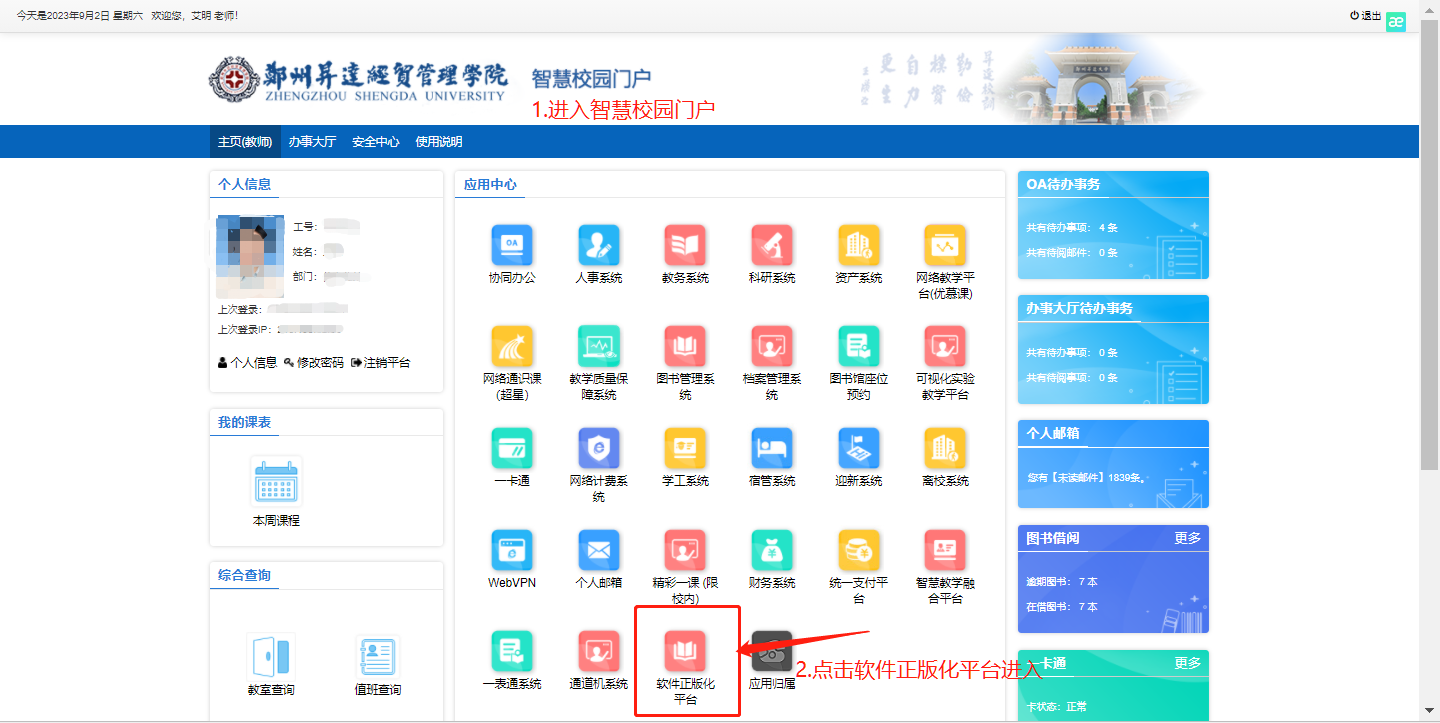Click the teal æ extension icon
This screenshot has width=1440, height=723.
coord(1396,21)
